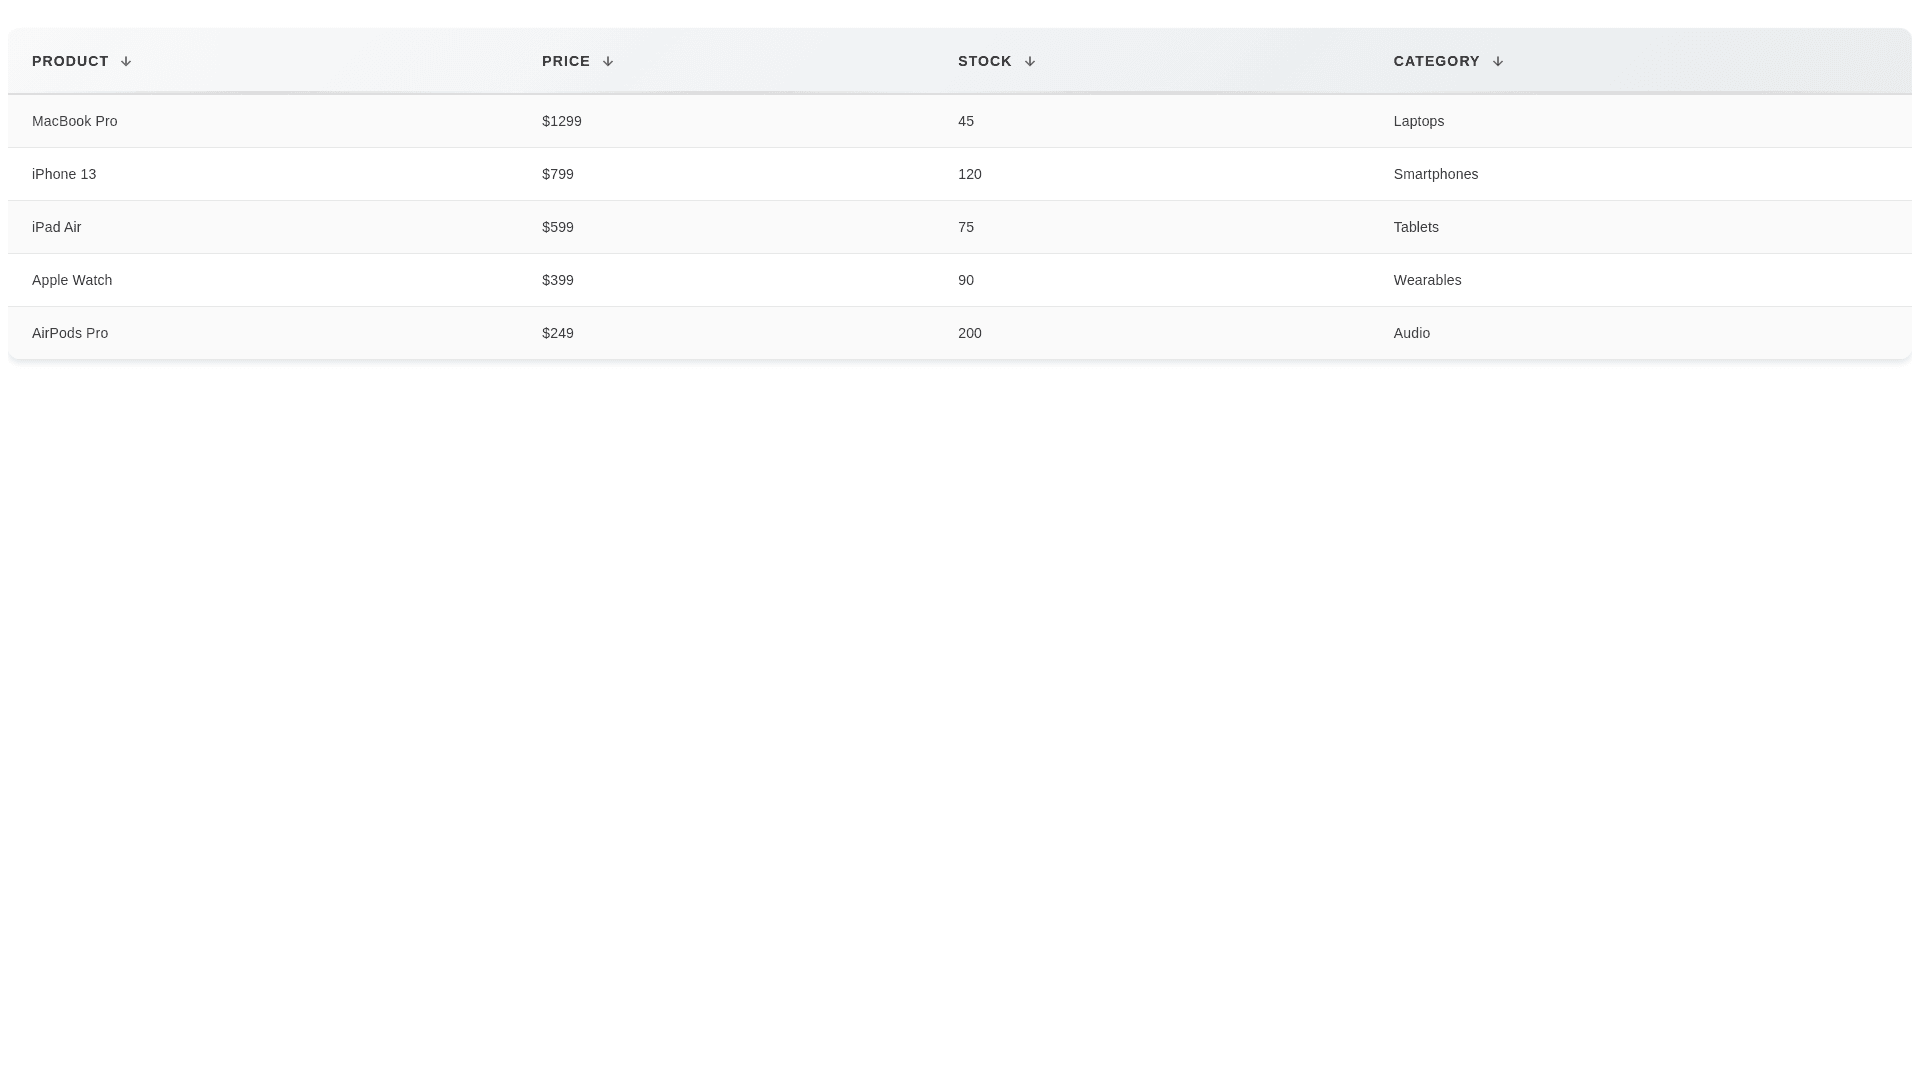1920x1080 pixels.
Task: Click the stock value 75 cell
Action: (x=966, y=228)
